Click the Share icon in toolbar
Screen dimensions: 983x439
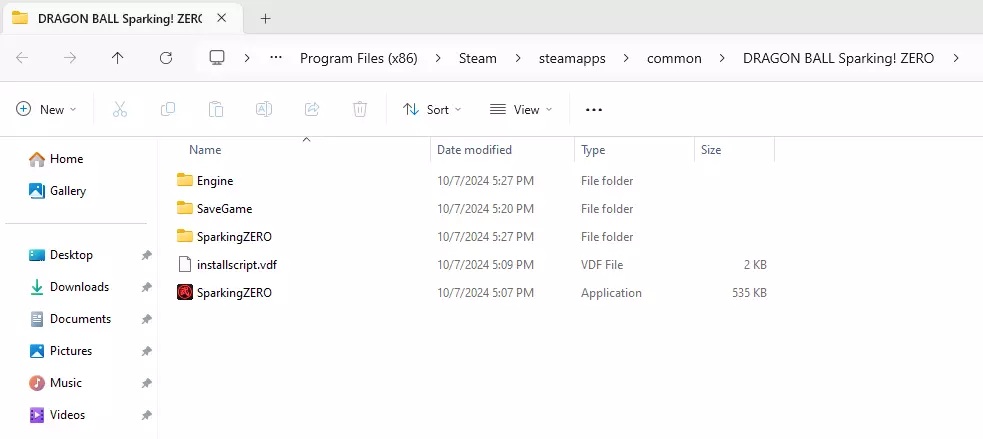[x=312, y=109]
